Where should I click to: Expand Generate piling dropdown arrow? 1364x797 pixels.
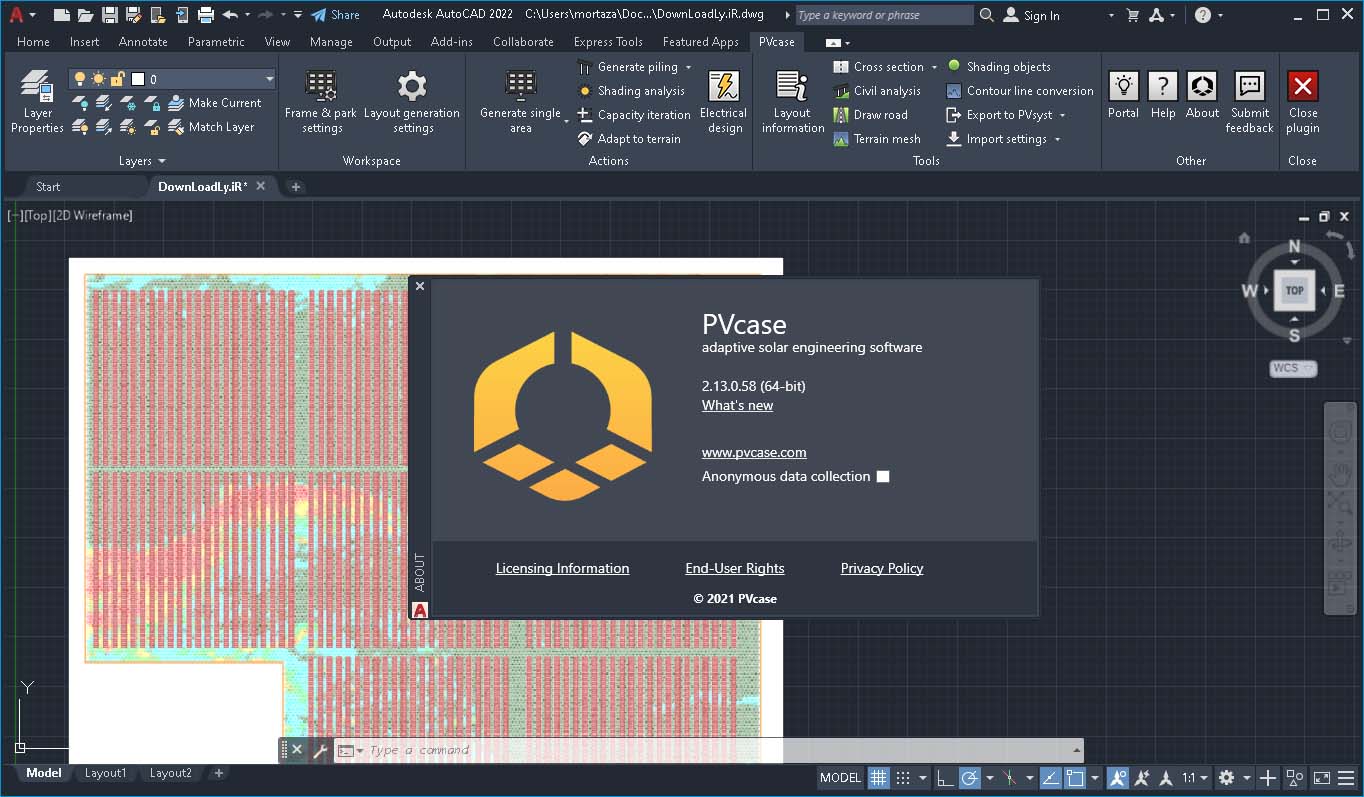click(x=688, y=67)
